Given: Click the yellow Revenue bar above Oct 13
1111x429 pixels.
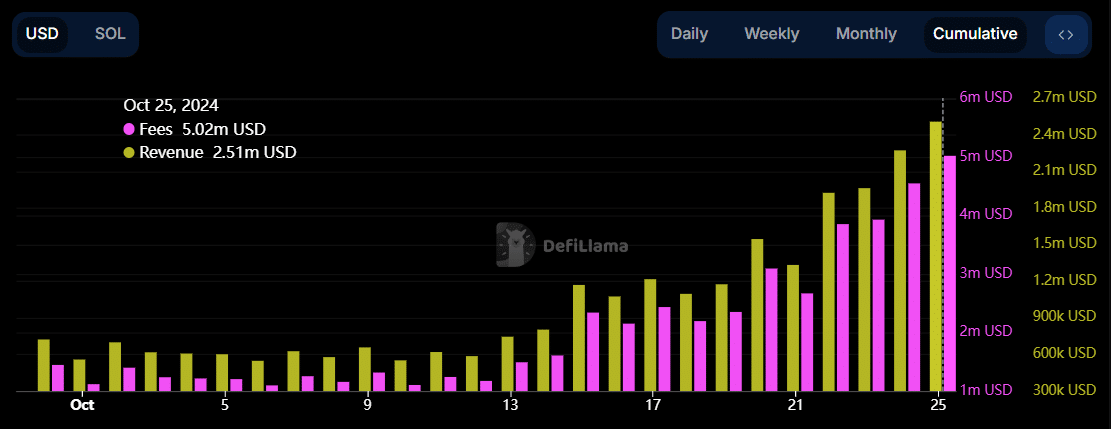Looking at the screenshot, I should pos(507,363).
